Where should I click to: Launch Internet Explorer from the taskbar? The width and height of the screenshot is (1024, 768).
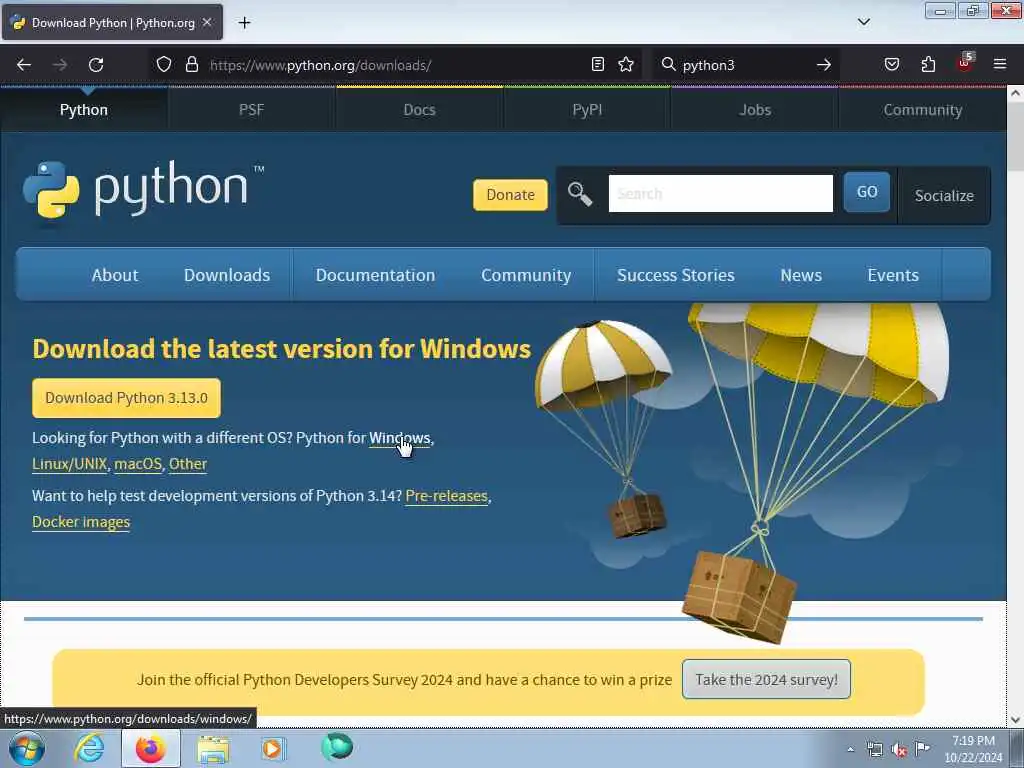[x=89, y=748]
